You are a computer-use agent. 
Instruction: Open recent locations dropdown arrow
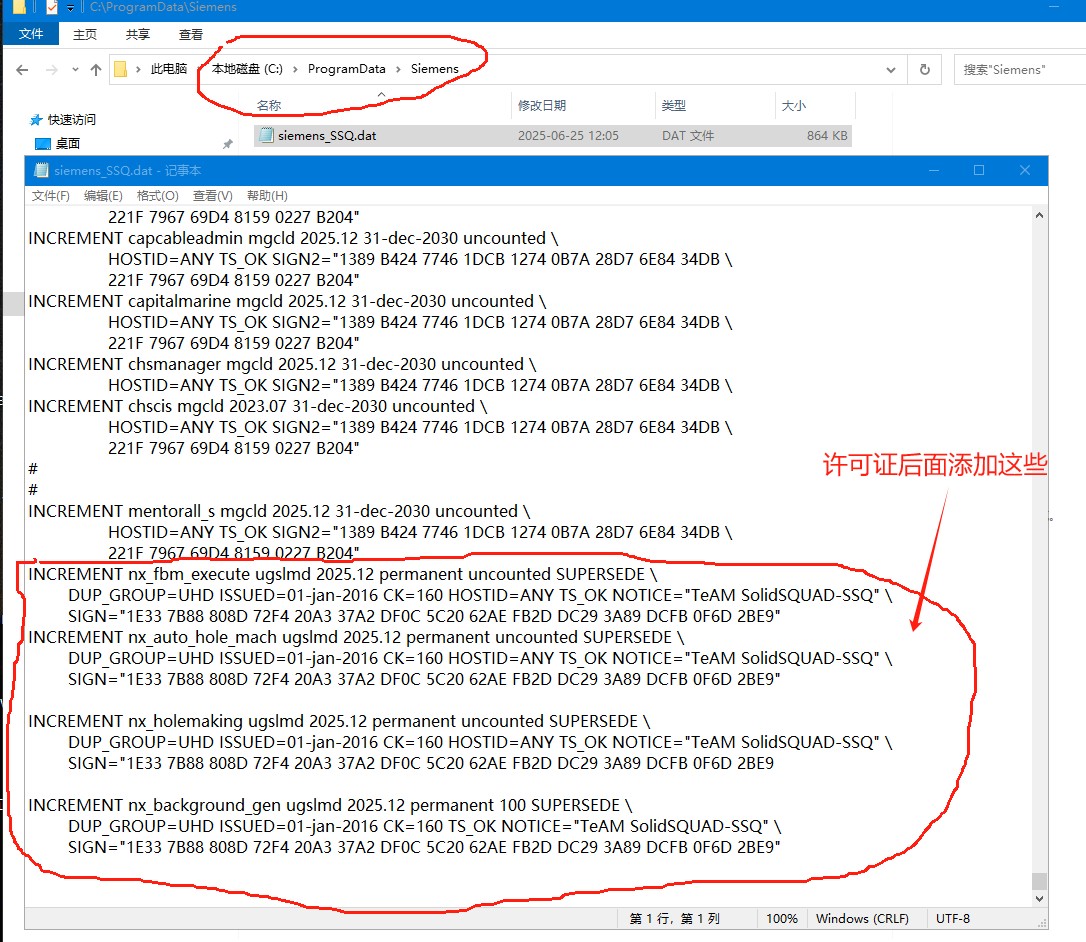coord(75,69)
